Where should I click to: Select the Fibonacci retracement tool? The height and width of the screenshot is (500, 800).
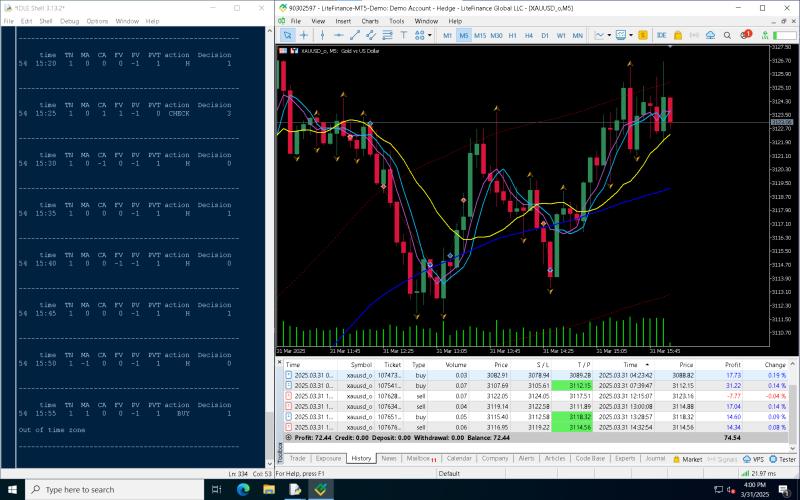pyautogui.click(x=387, y=35)
